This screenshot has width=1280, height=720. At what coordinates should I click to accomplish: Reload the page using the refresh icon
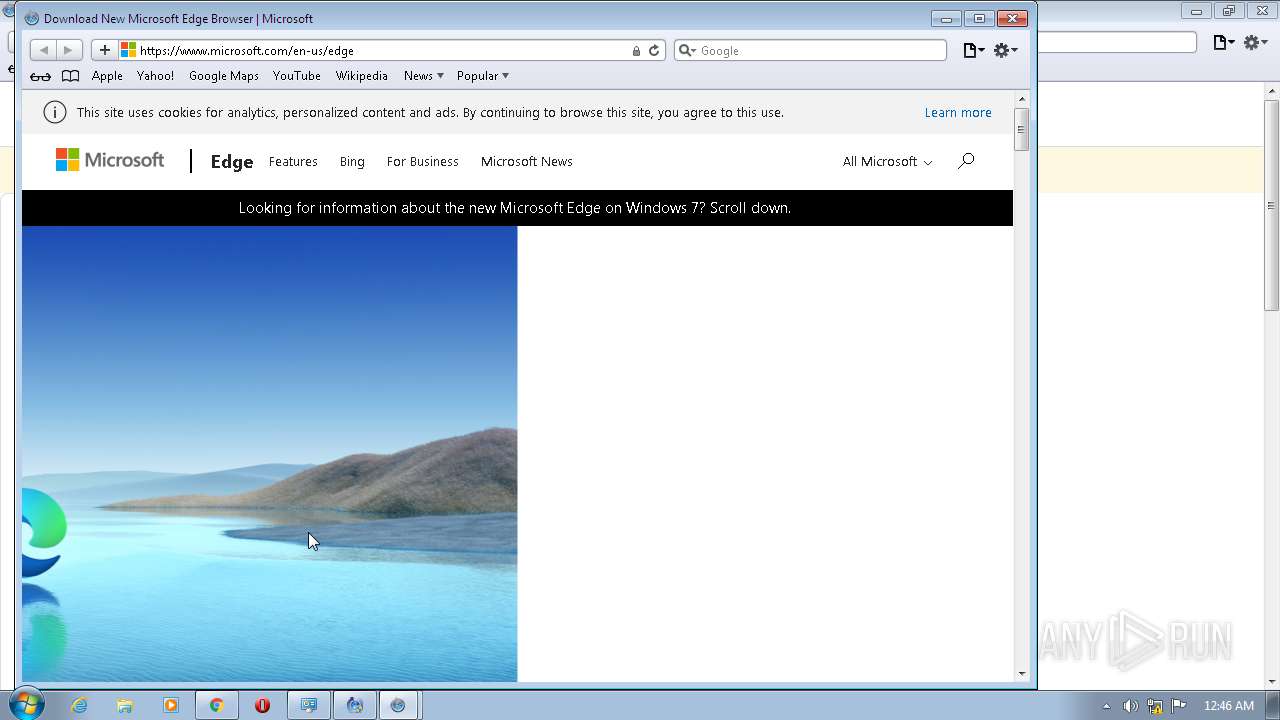point(654,50)
